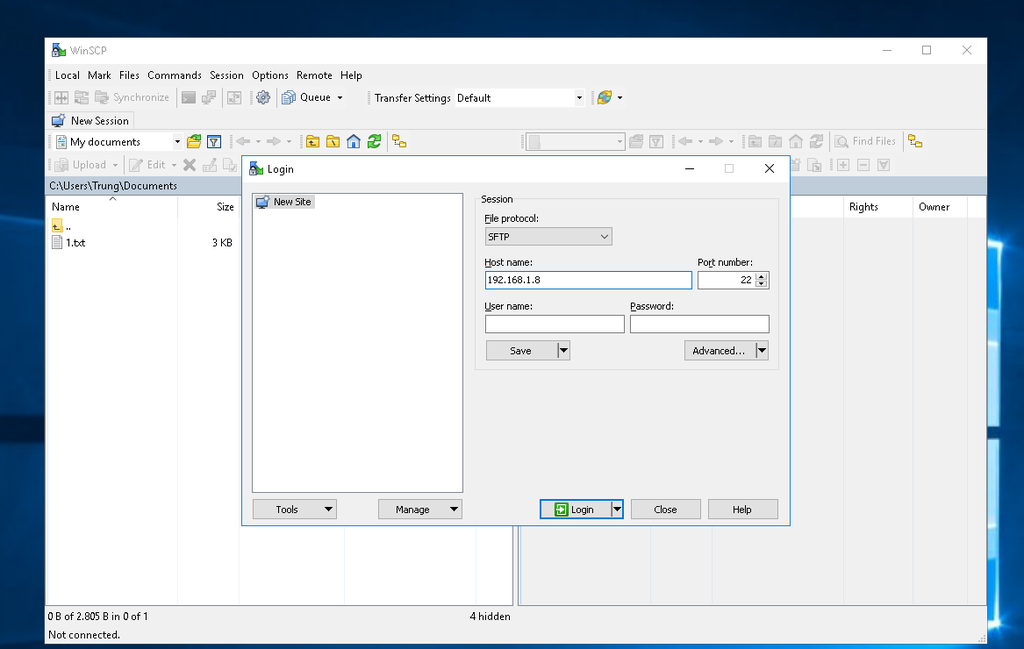Click the Queue icon in the toolbar
The image size is (1024, 649).
289,98
